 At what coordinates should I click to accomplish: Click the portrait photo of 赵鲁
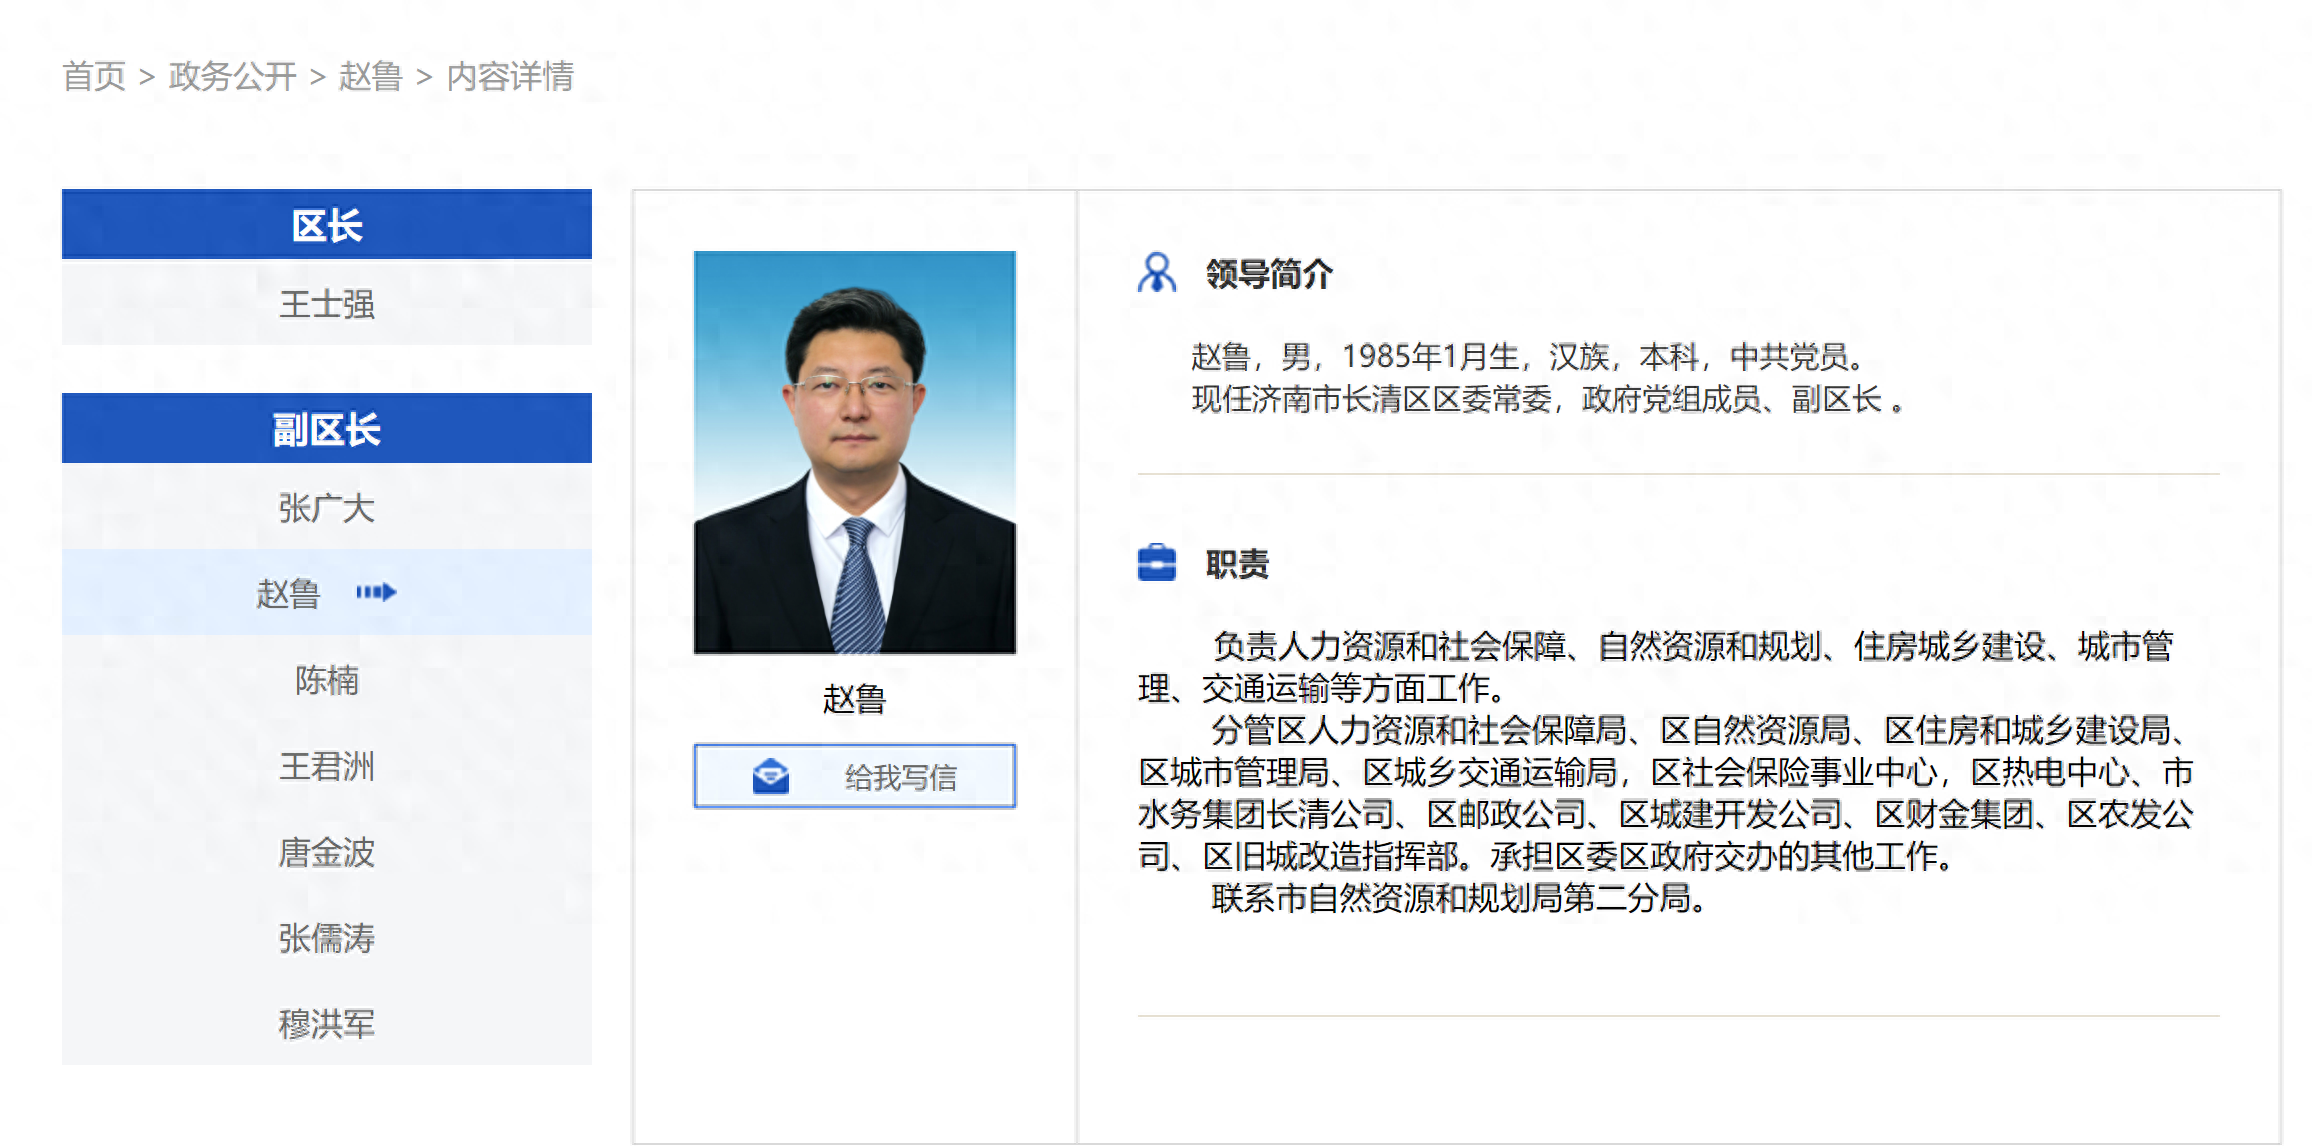[854, 452]
